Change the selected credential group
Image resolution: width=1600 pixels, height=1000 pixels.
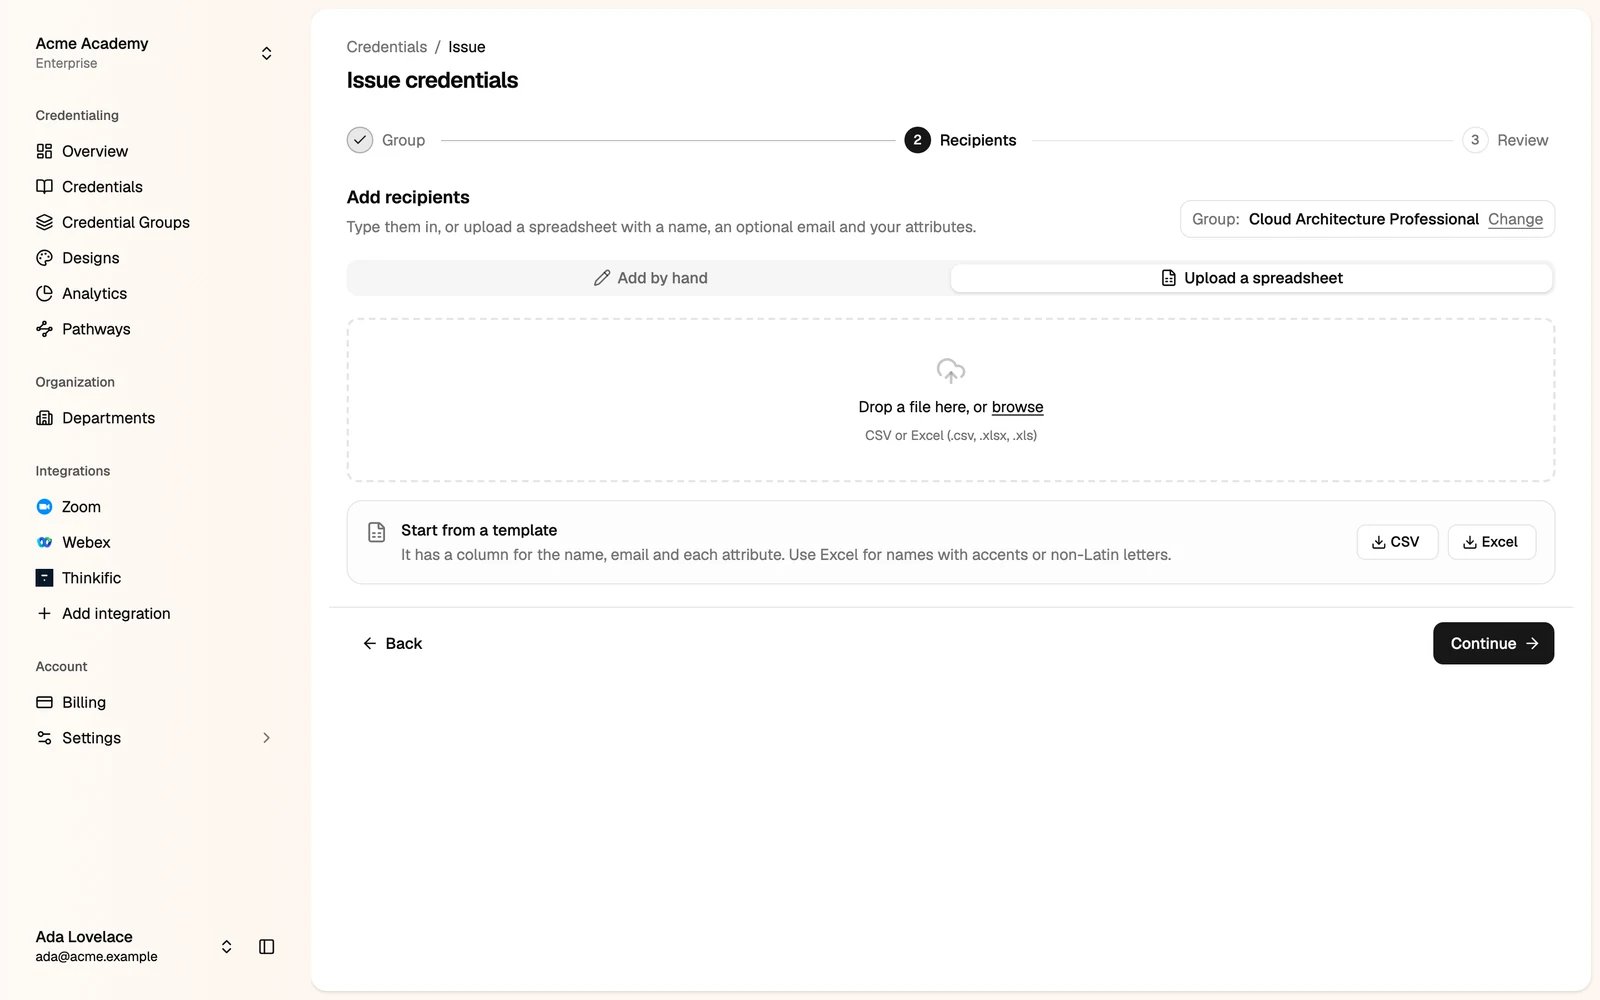pos(1515,219)
